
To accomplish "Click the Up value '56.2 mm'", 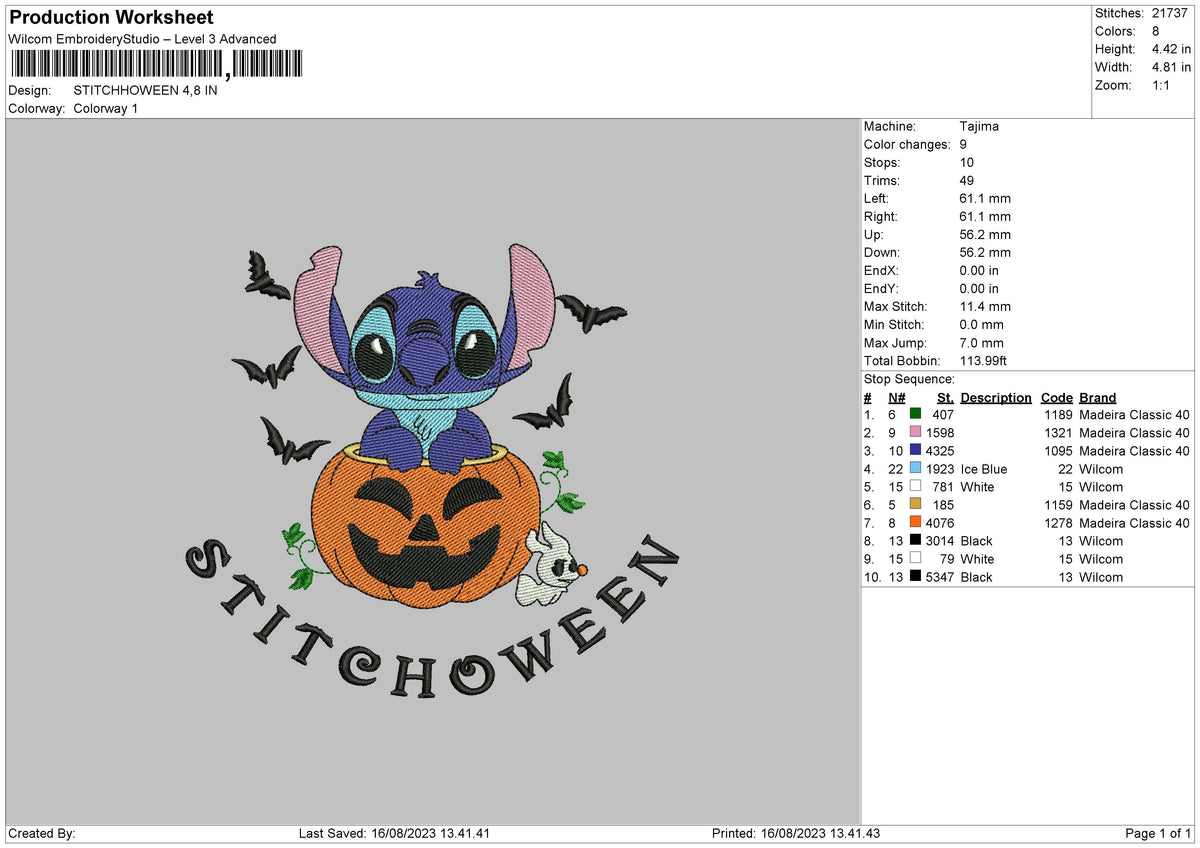I will (985, 234).
